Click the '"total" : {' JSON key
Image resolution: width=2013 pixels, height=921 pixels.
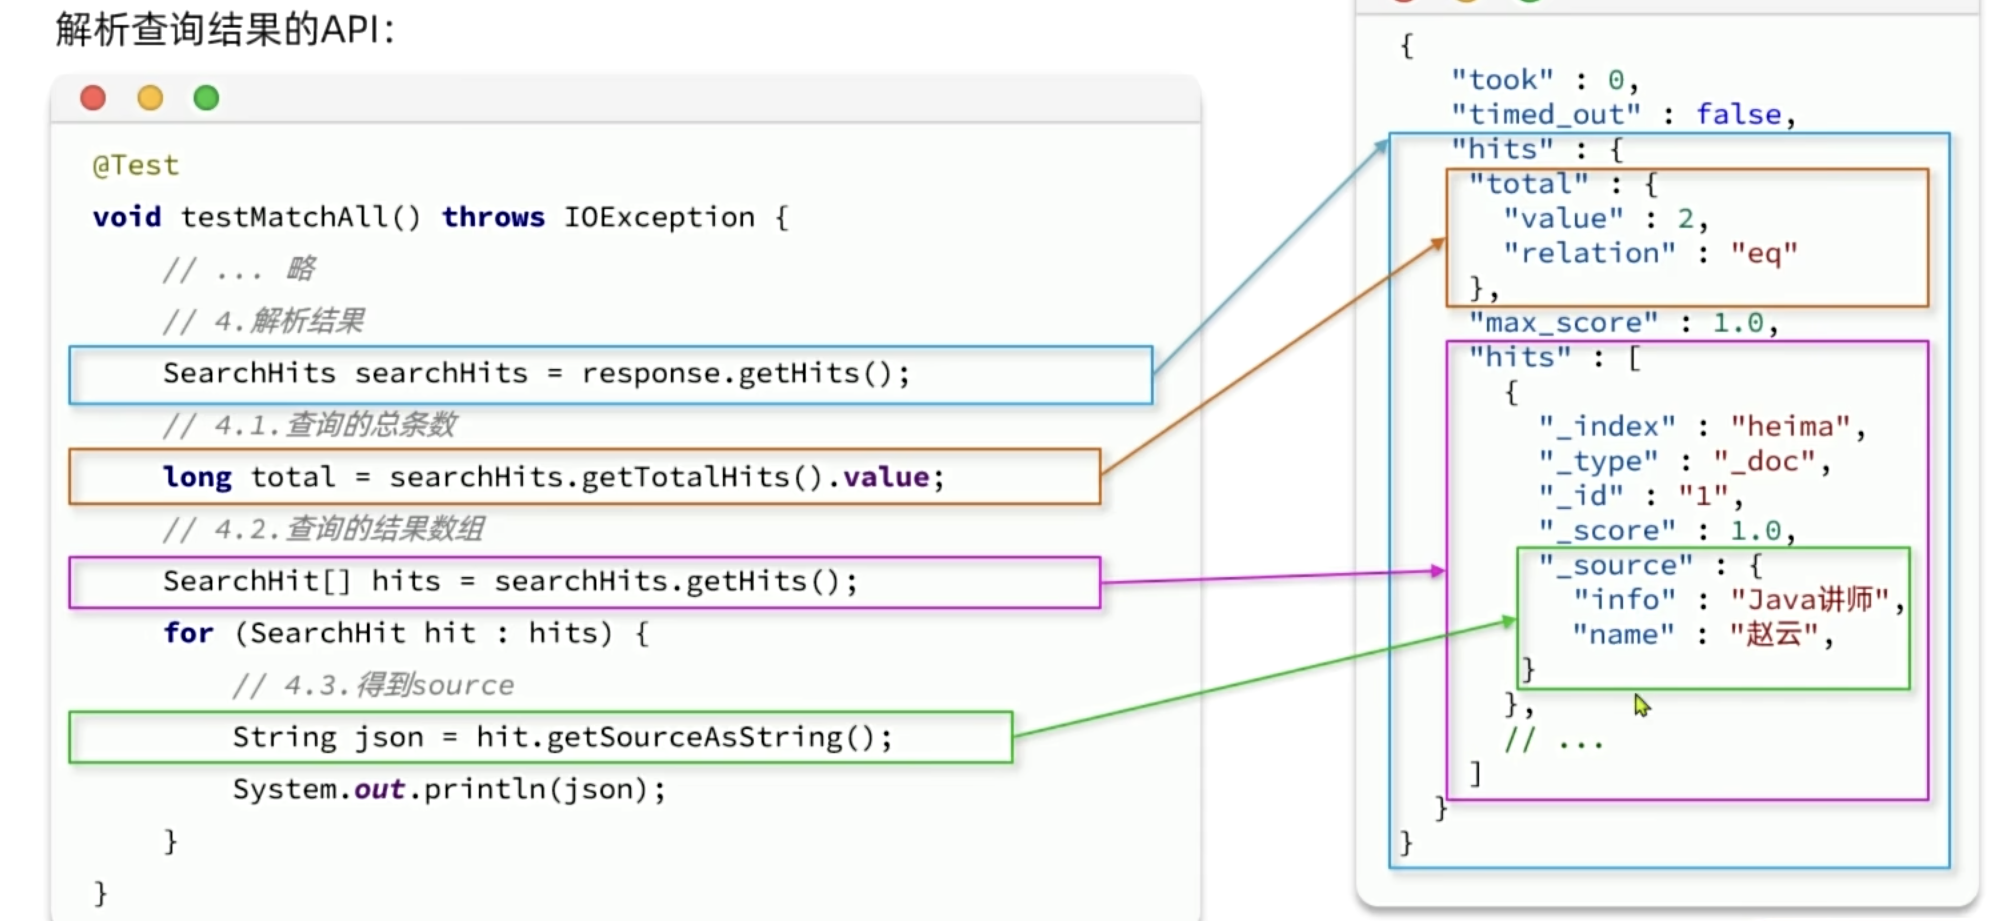[1563, 184]
